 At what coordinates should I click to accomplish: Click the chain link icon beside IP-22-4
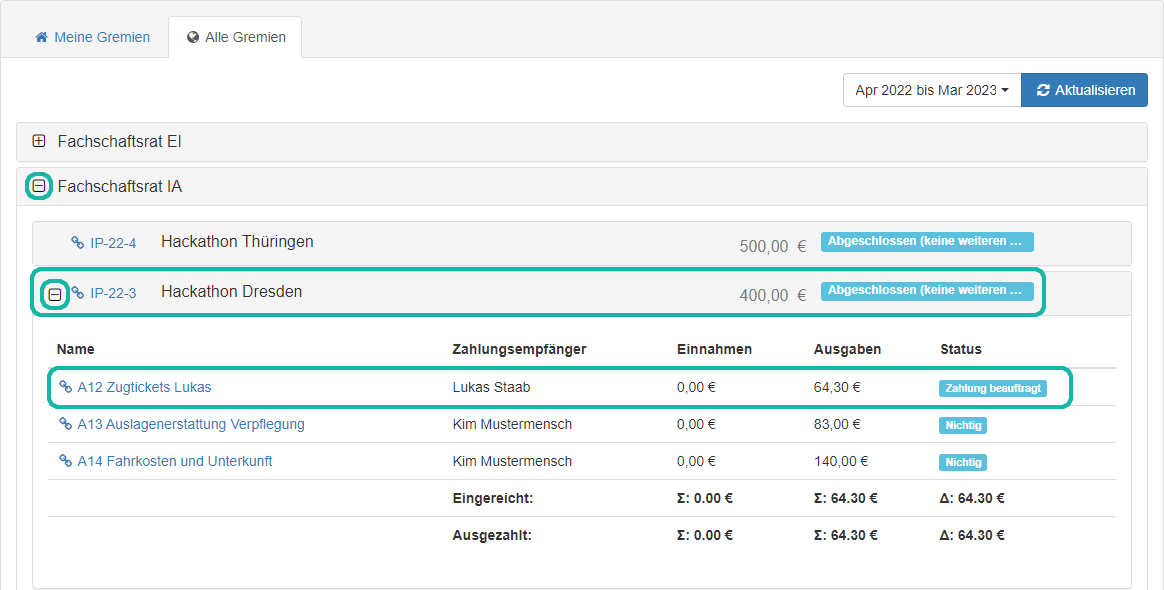tap(80, 243)
